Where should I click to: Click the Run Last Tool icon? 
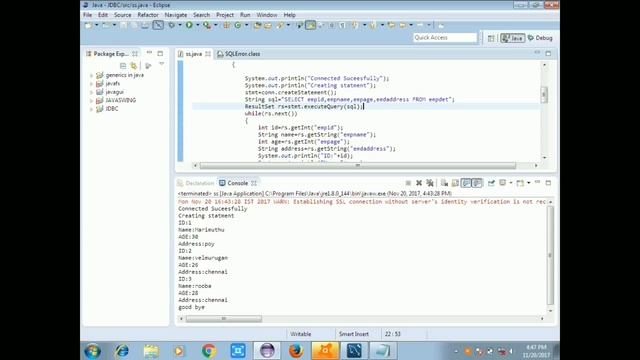coord(207,25)
